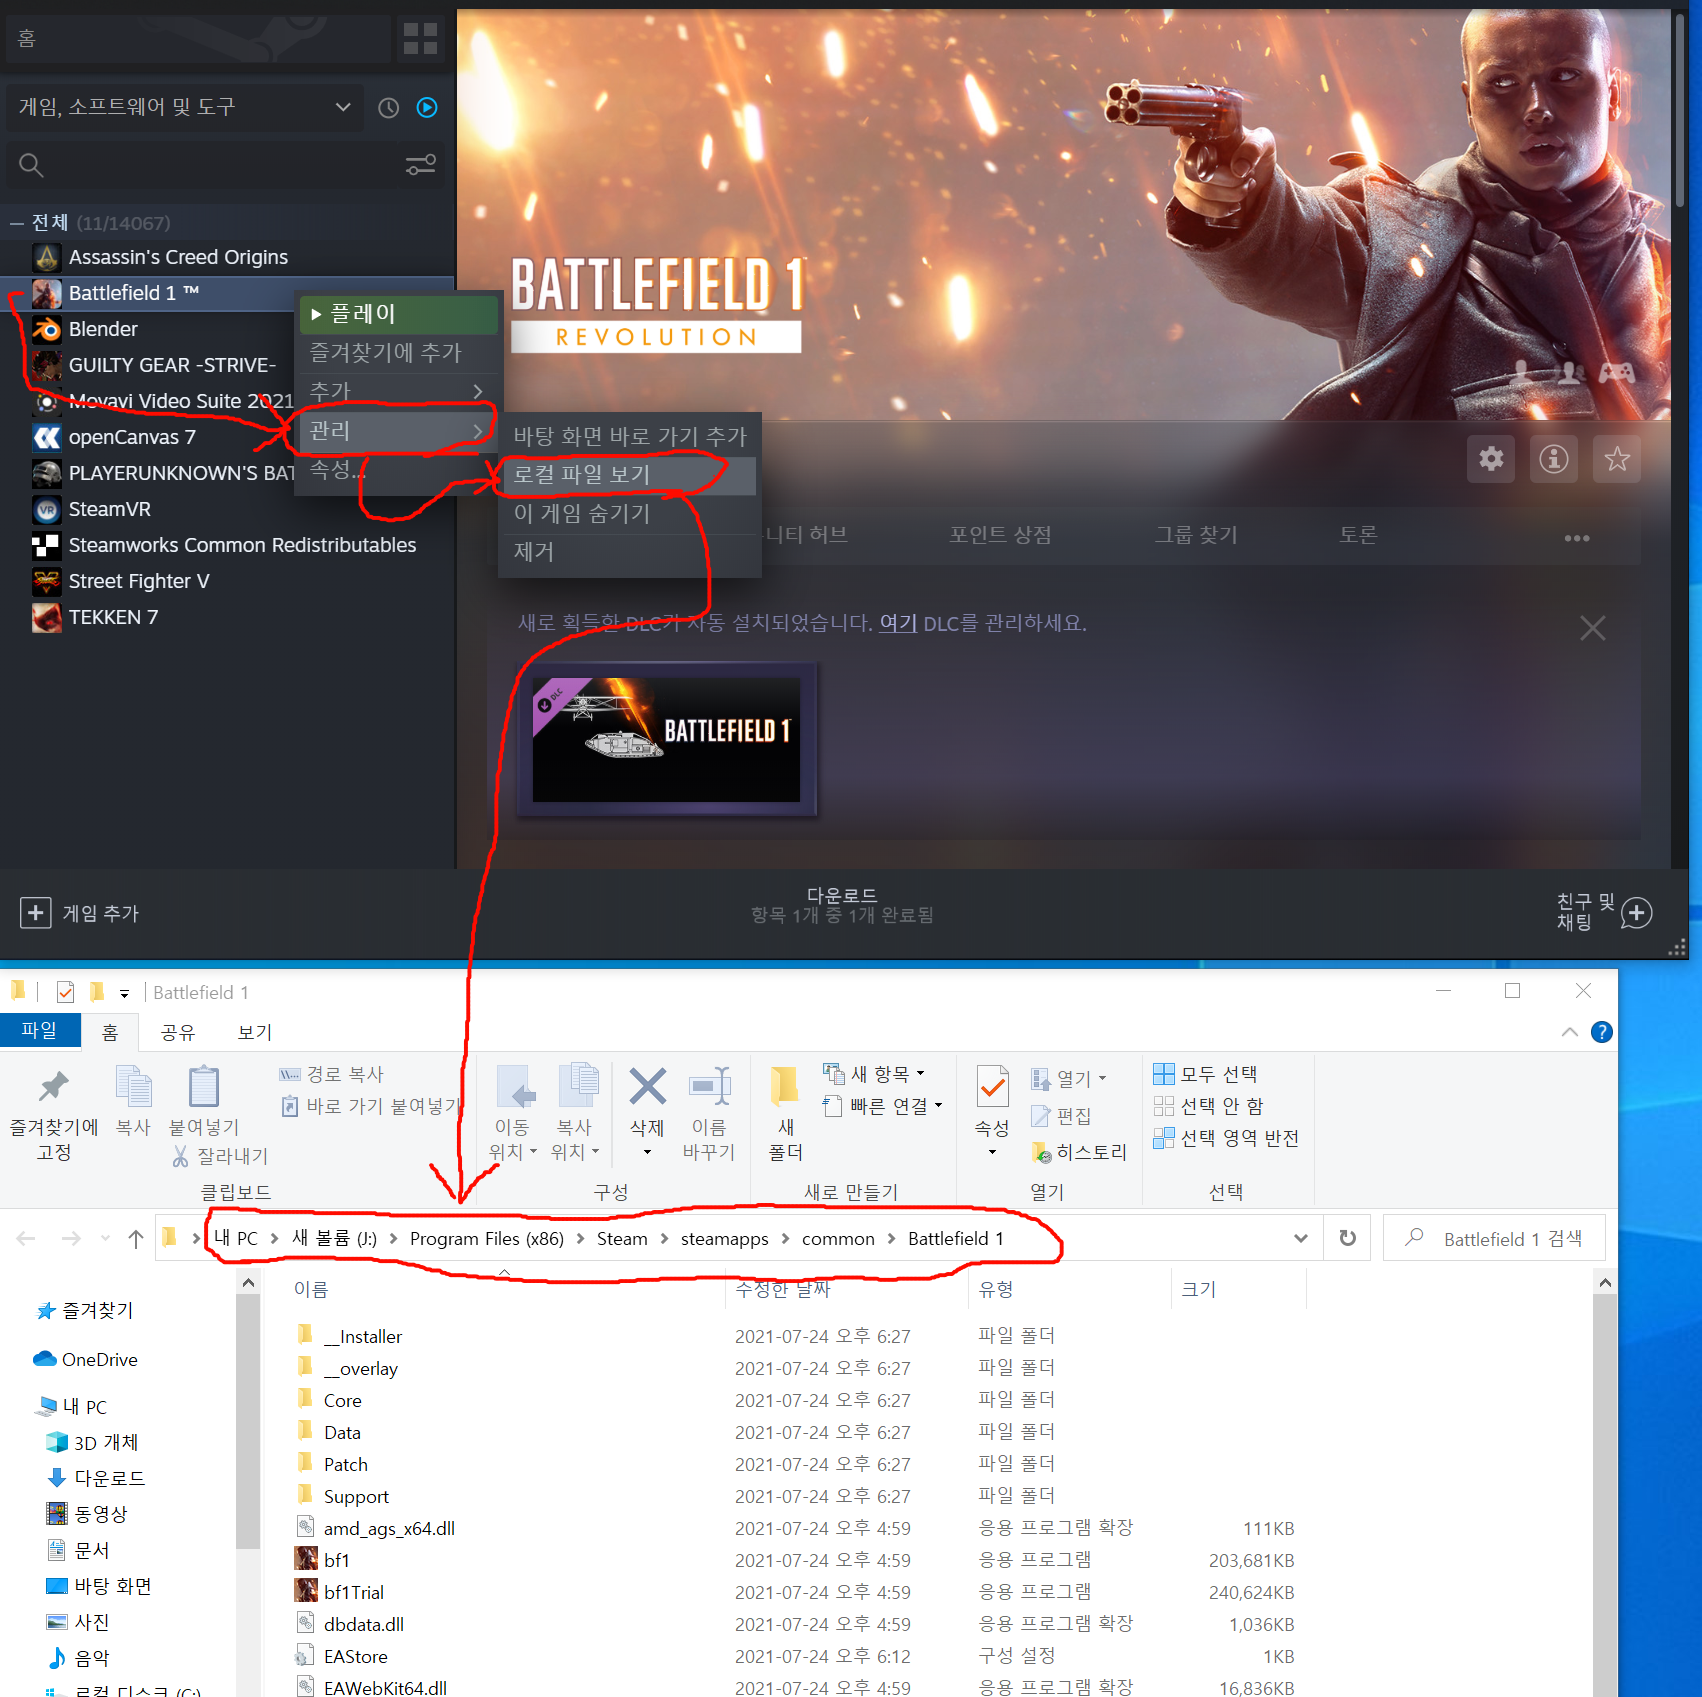This screenshot has height=1697, width=1702.
Task: Switch to the Share (공유) ribbon tab
Action: point(178,1032)
